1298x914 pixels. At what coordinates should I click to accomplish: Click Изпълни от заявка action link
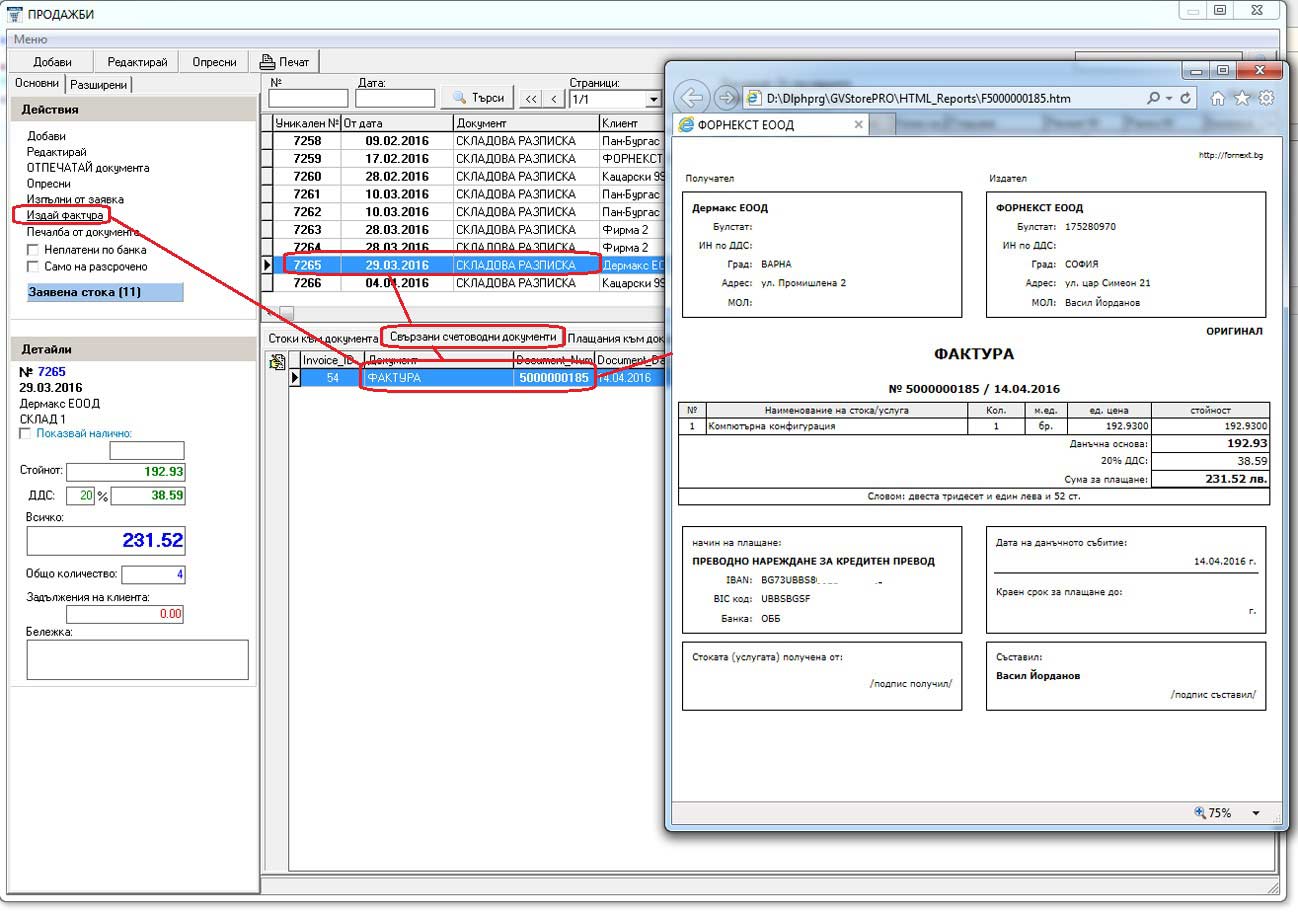[x=75, y=199]
